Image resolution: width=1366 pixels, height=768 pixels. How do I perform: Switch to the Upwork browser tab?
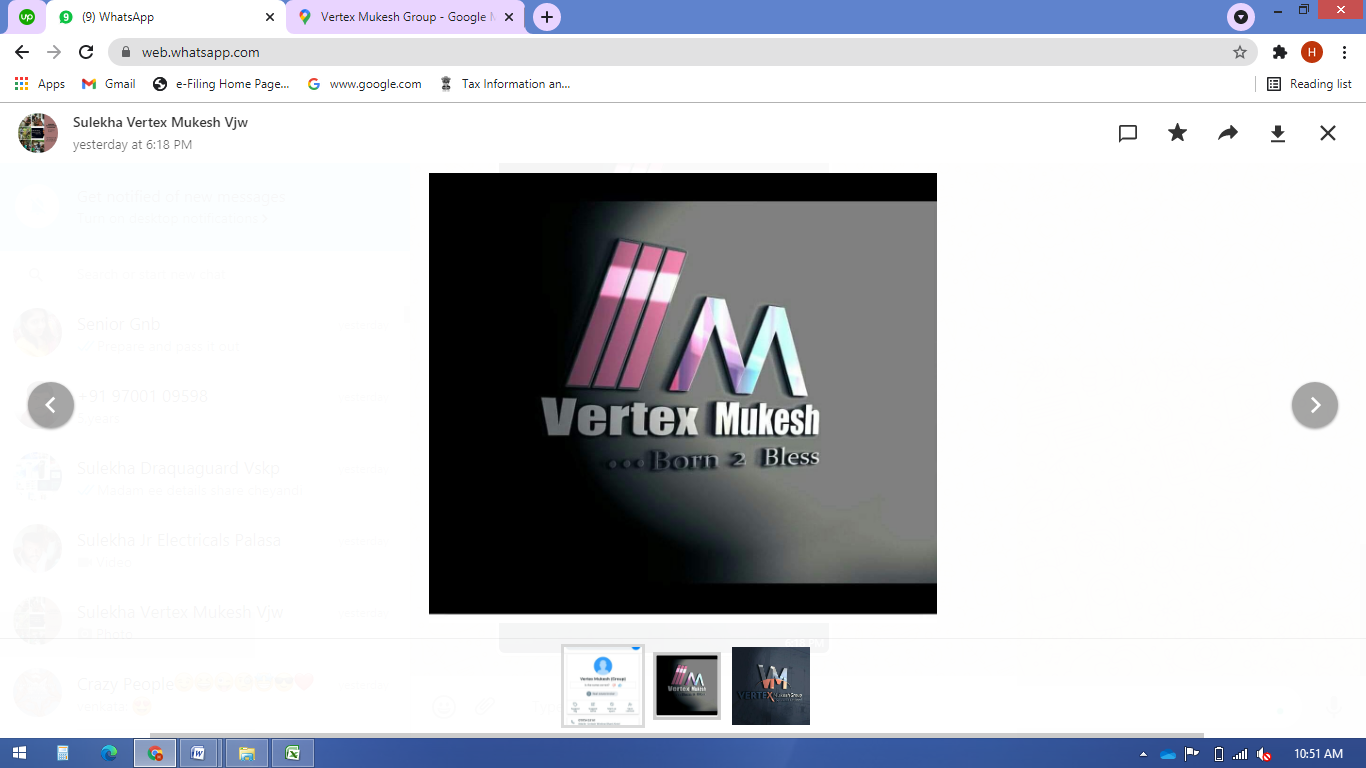pos(27,17)
